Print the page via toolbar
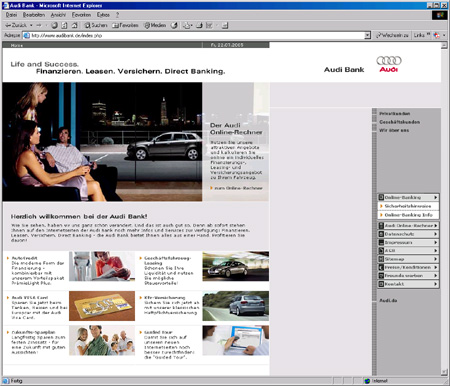 pos(199,25)
